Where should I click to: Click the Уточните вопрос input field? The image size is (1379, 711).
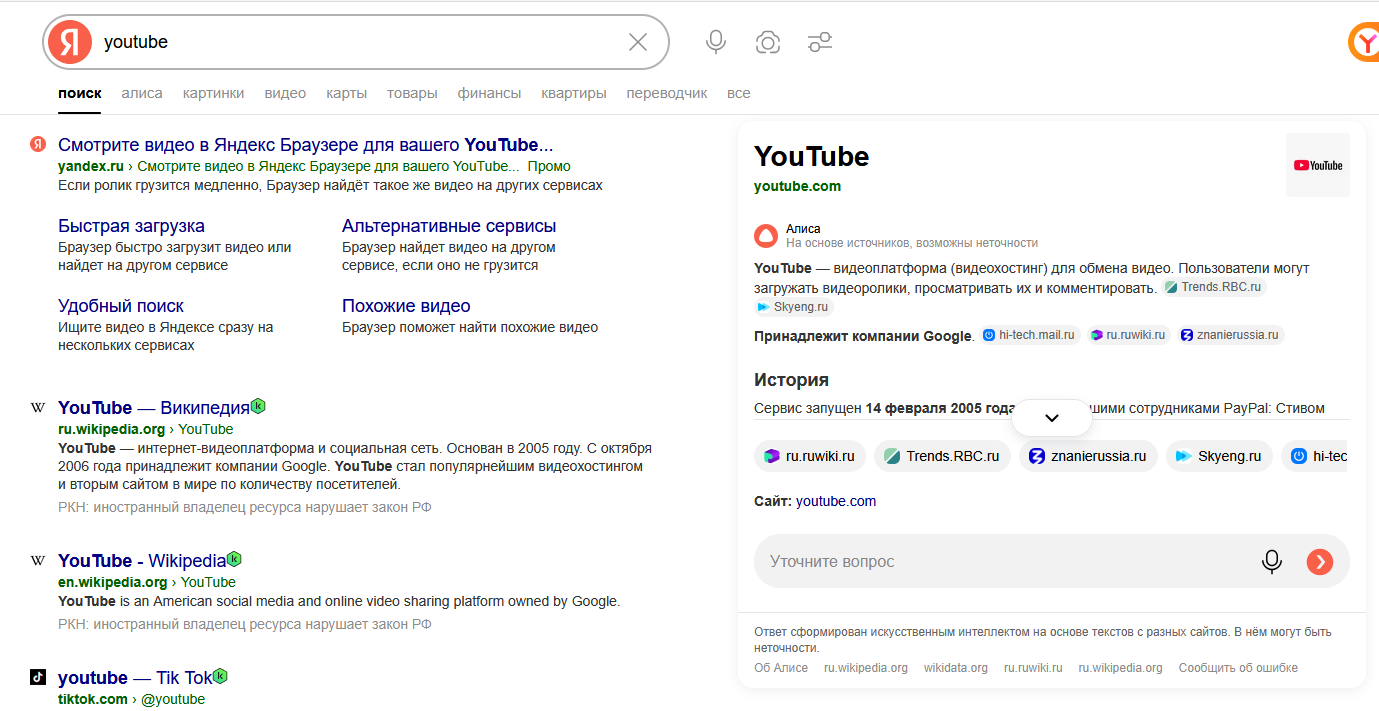[1000, 562]
